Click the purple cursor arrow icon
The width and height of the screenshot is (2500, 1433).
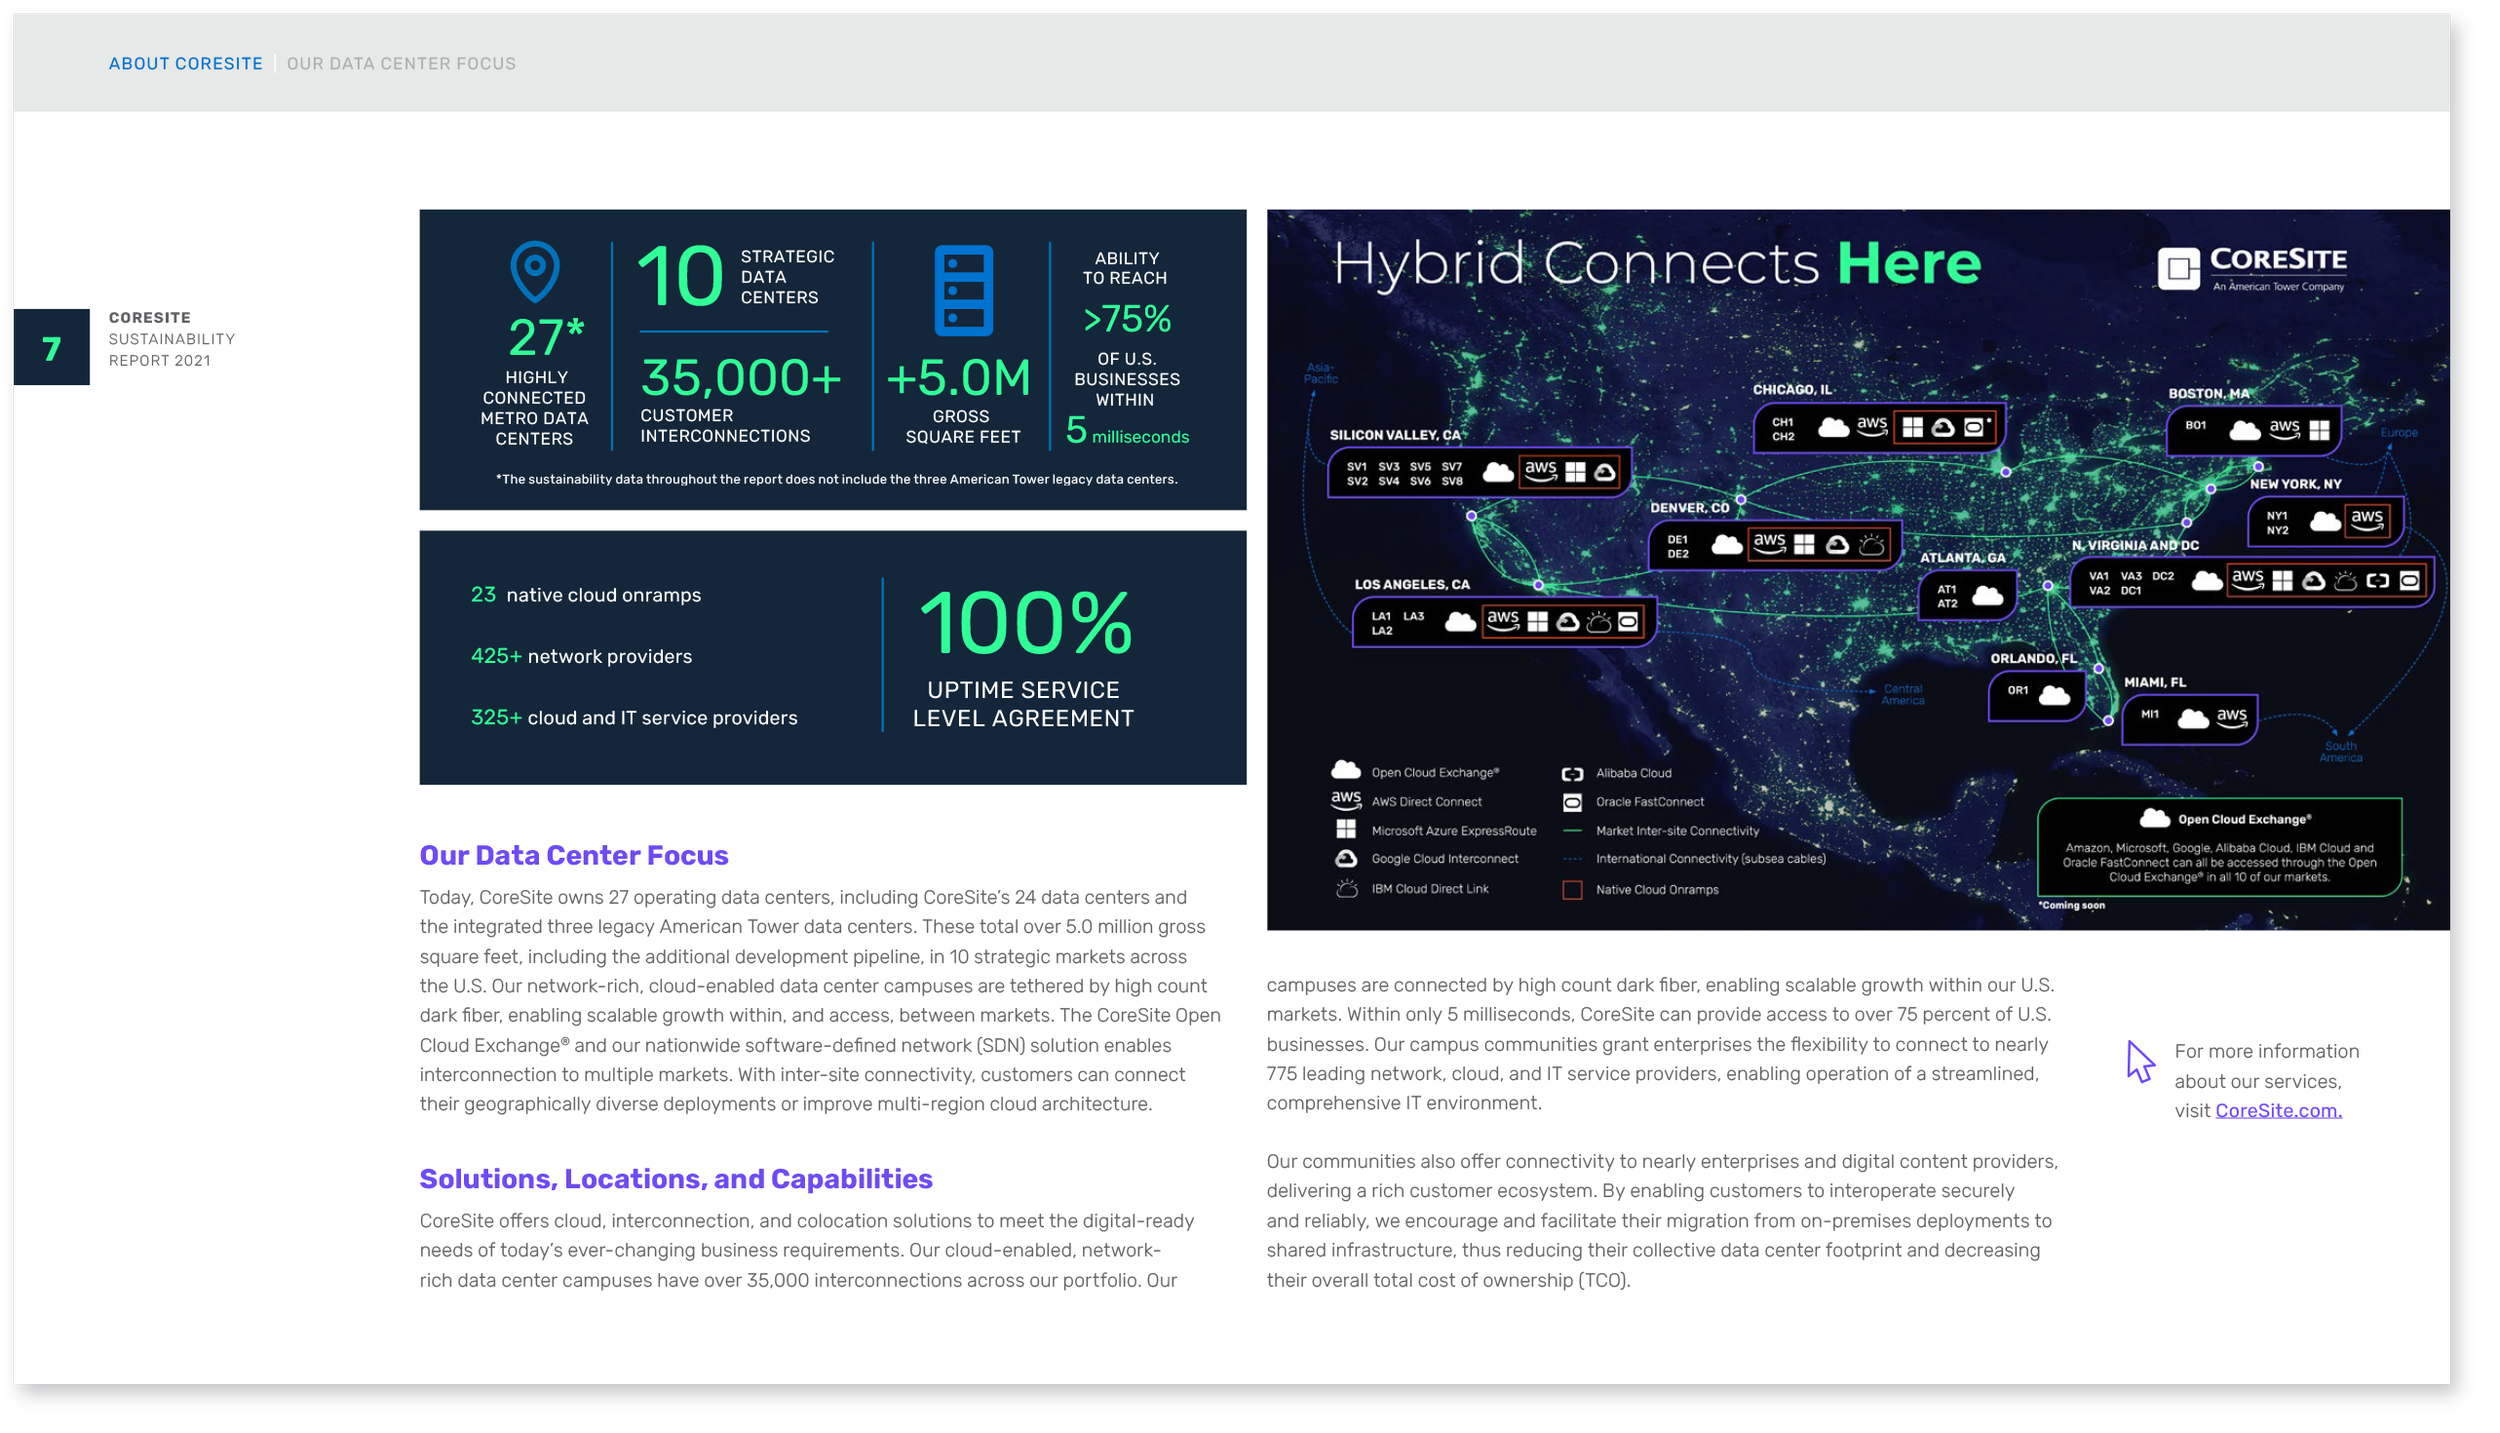pos(2140,1061)
